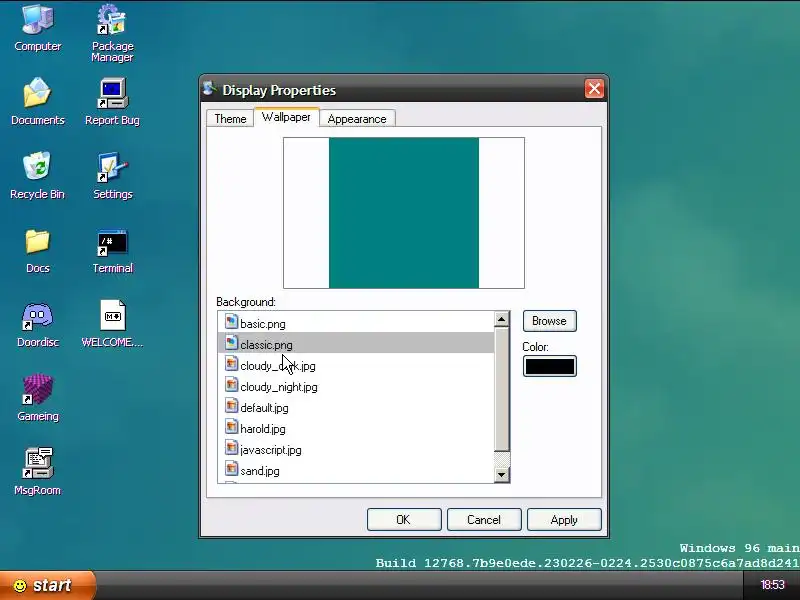Viewport: 800px width, 600px height.
Task: Click the background list scrollbar thumb
Action: [502, 389]
